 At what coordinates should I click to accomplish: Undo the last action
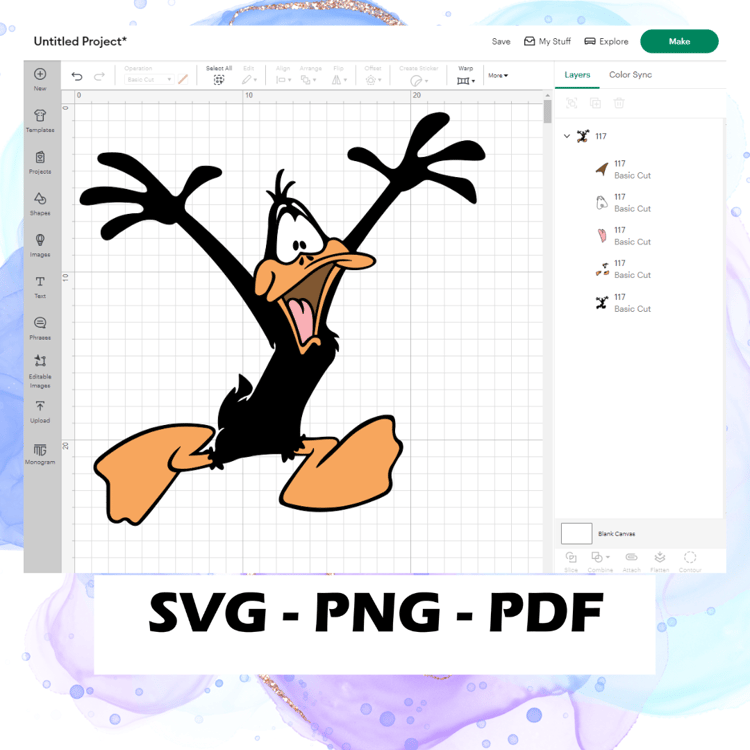point(77,77)
